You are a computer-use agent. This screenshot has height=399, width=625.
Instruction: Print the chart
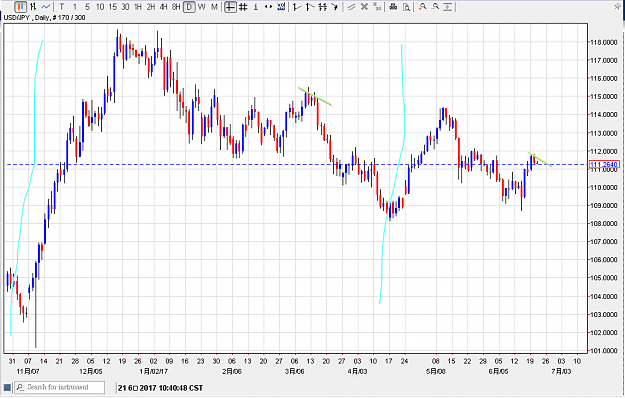click(393, 7)
